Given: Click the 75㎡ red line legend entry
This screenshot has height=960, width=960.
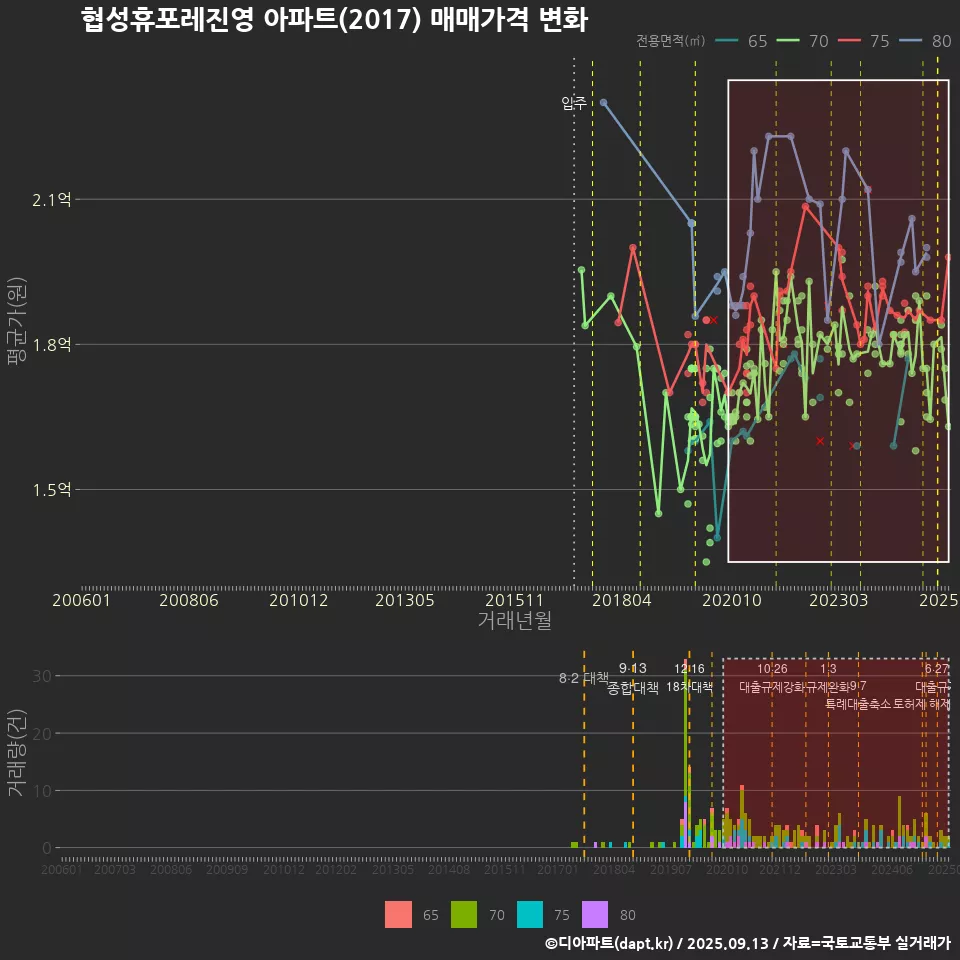Looking at the screenshot, I should coord(863,41).
